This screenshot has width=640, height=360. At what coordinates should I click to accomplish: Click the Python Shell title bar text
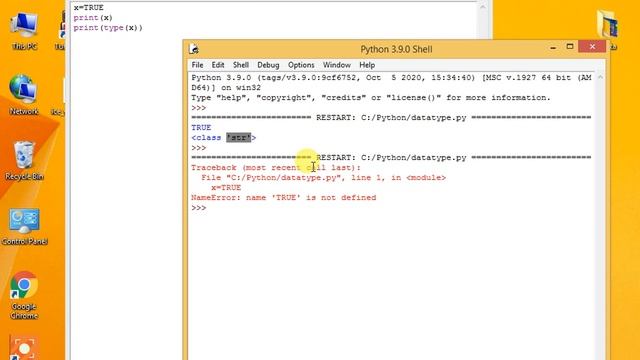coord(396,49)
